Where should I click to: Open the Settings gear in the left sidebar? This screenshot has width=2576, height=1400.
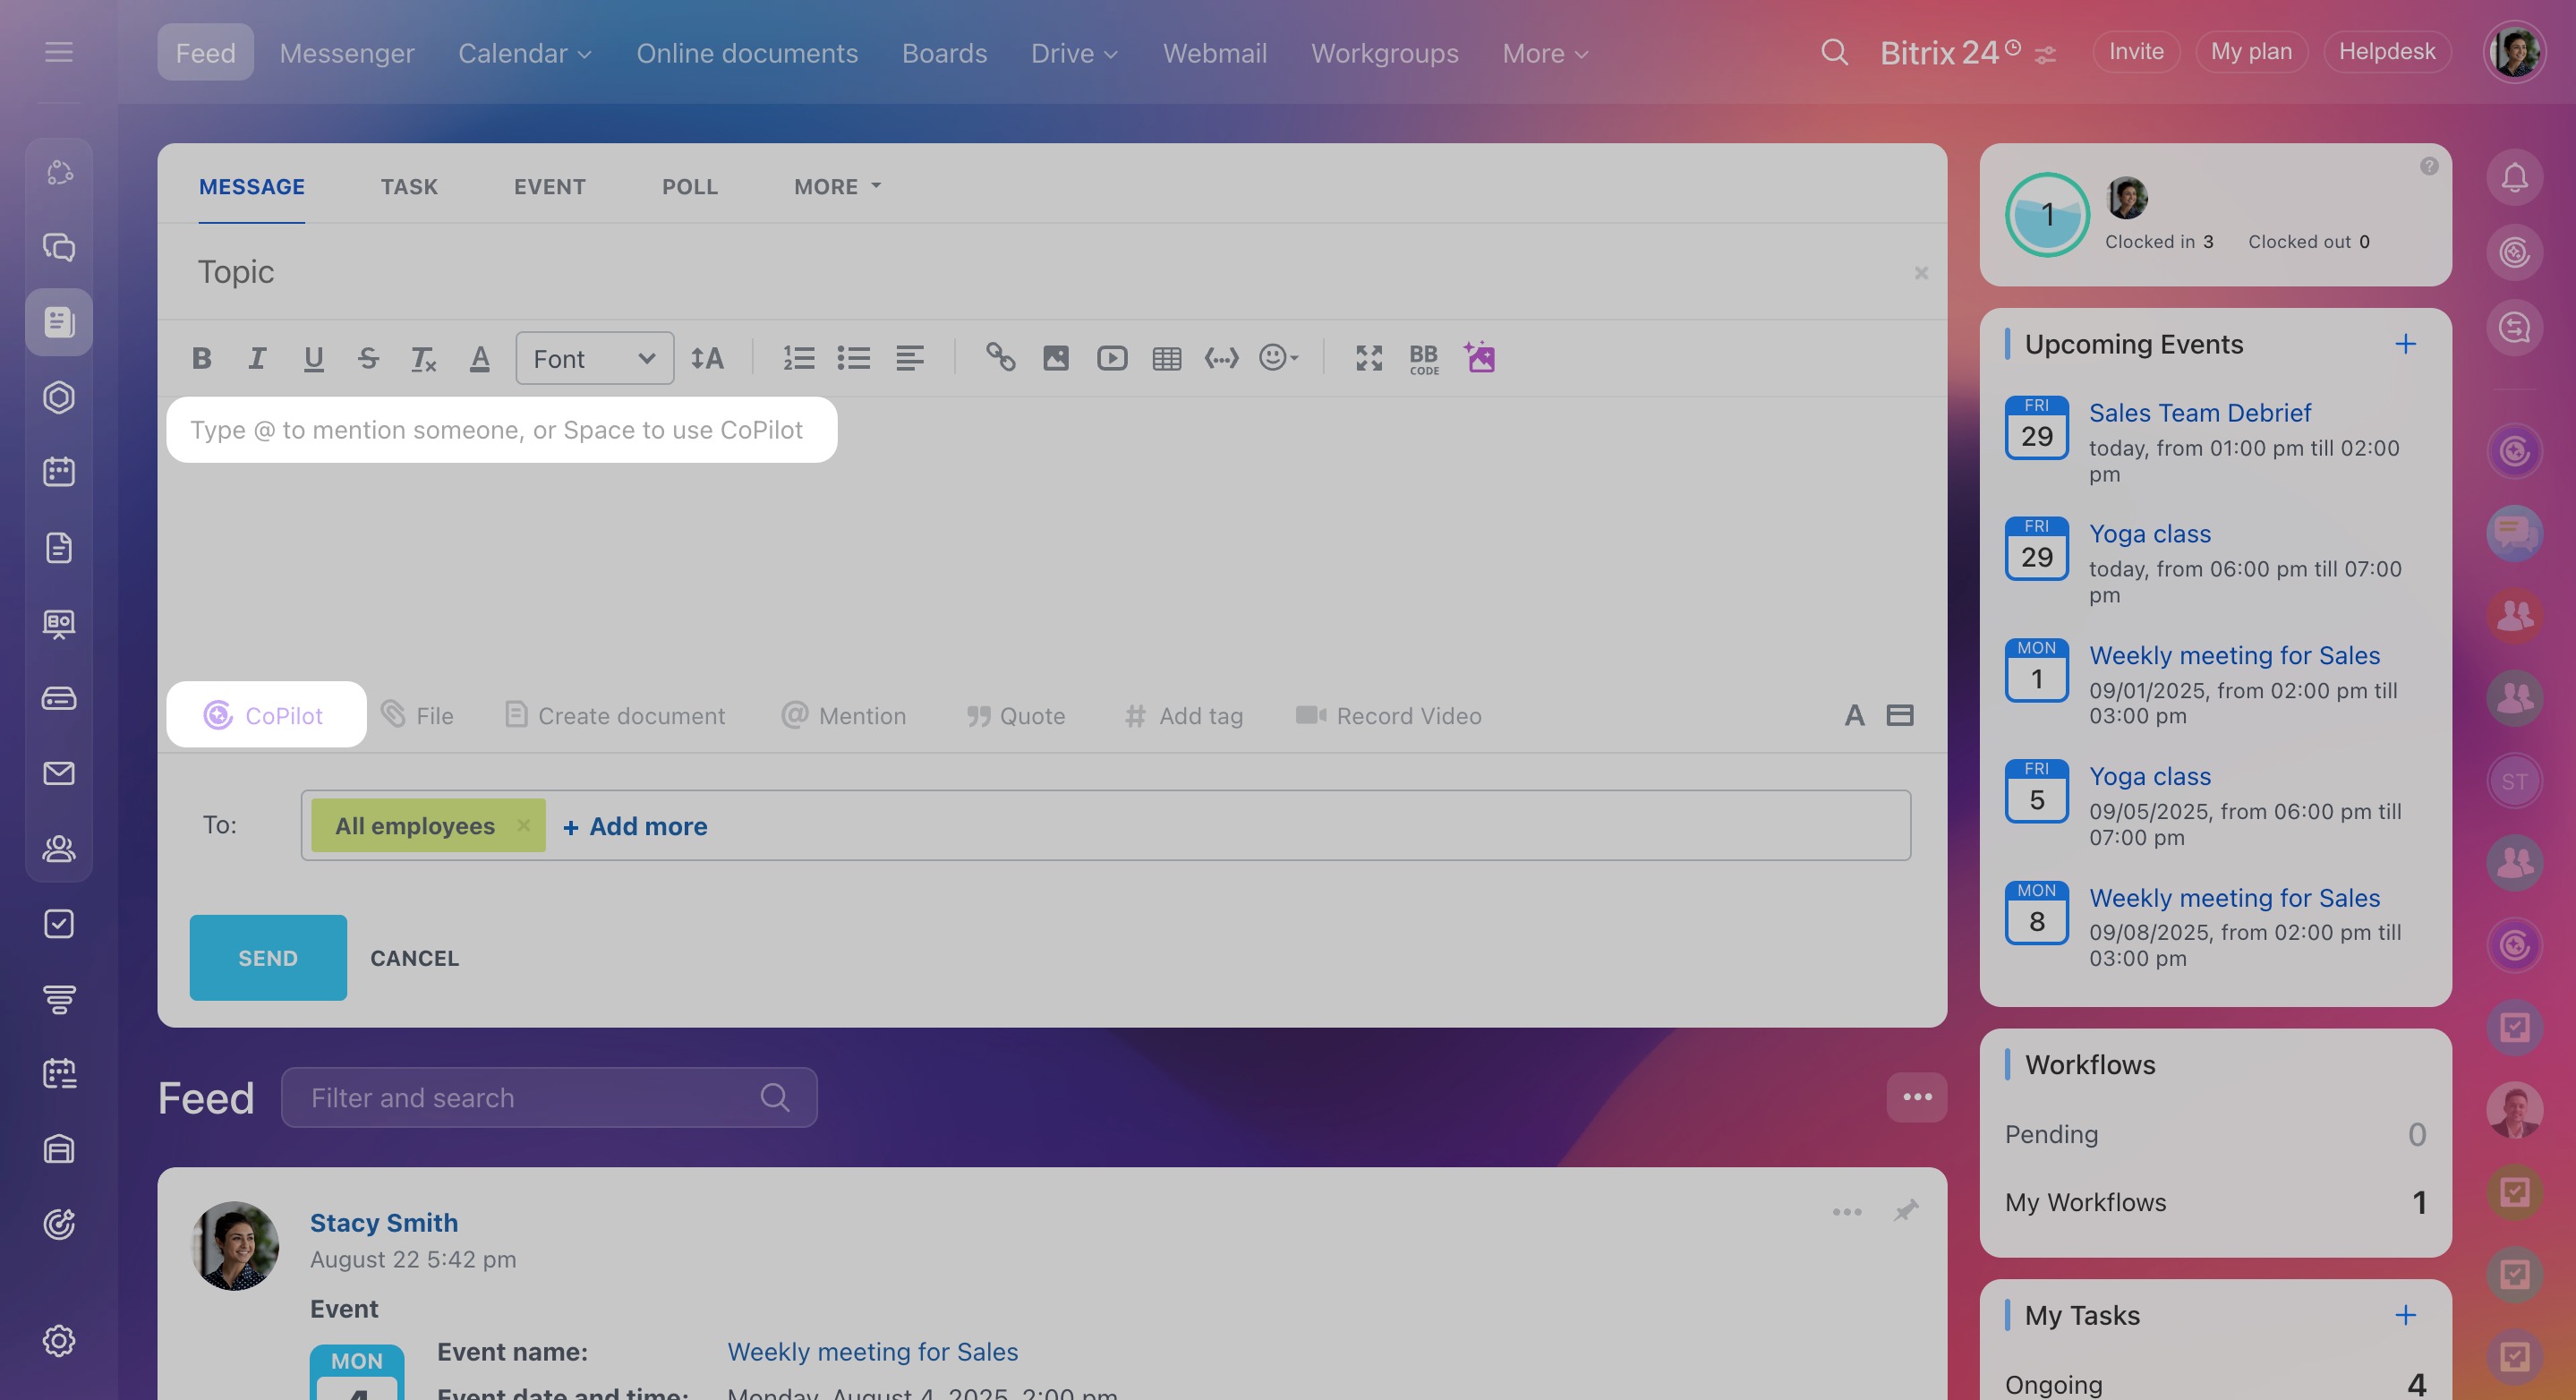(x=59, y=1341)
